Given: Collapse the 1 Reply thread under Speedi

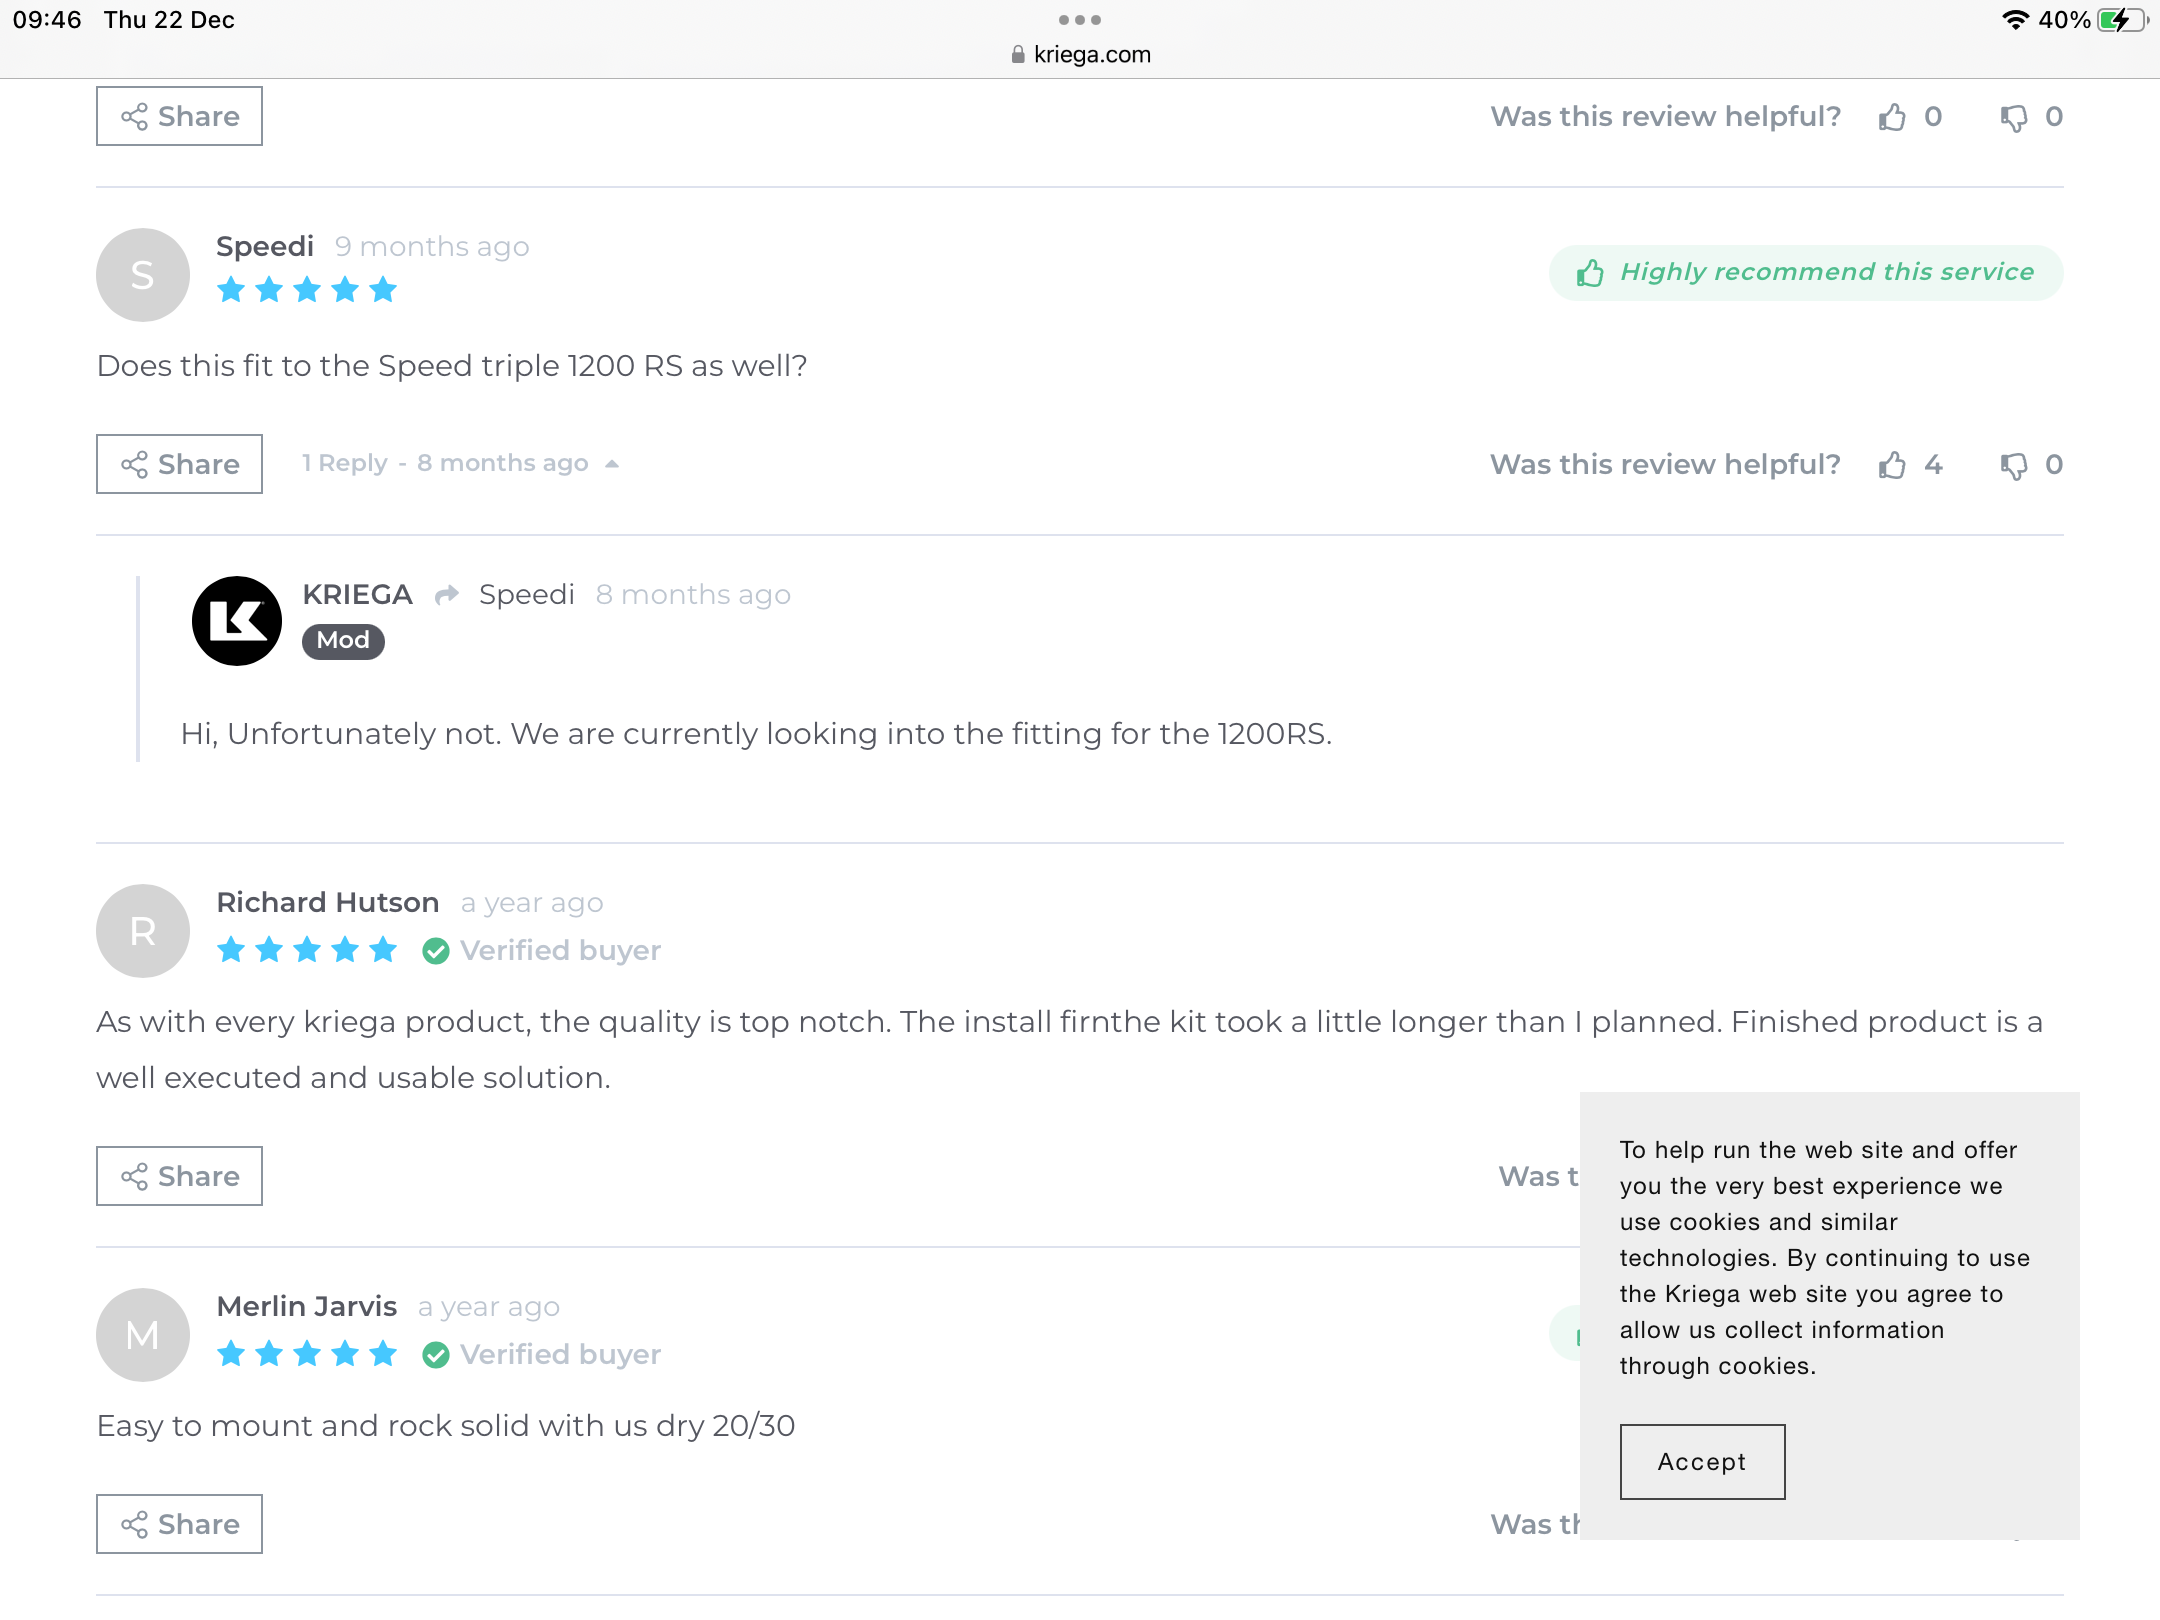Looking at the screenshot, I should 461,464.
